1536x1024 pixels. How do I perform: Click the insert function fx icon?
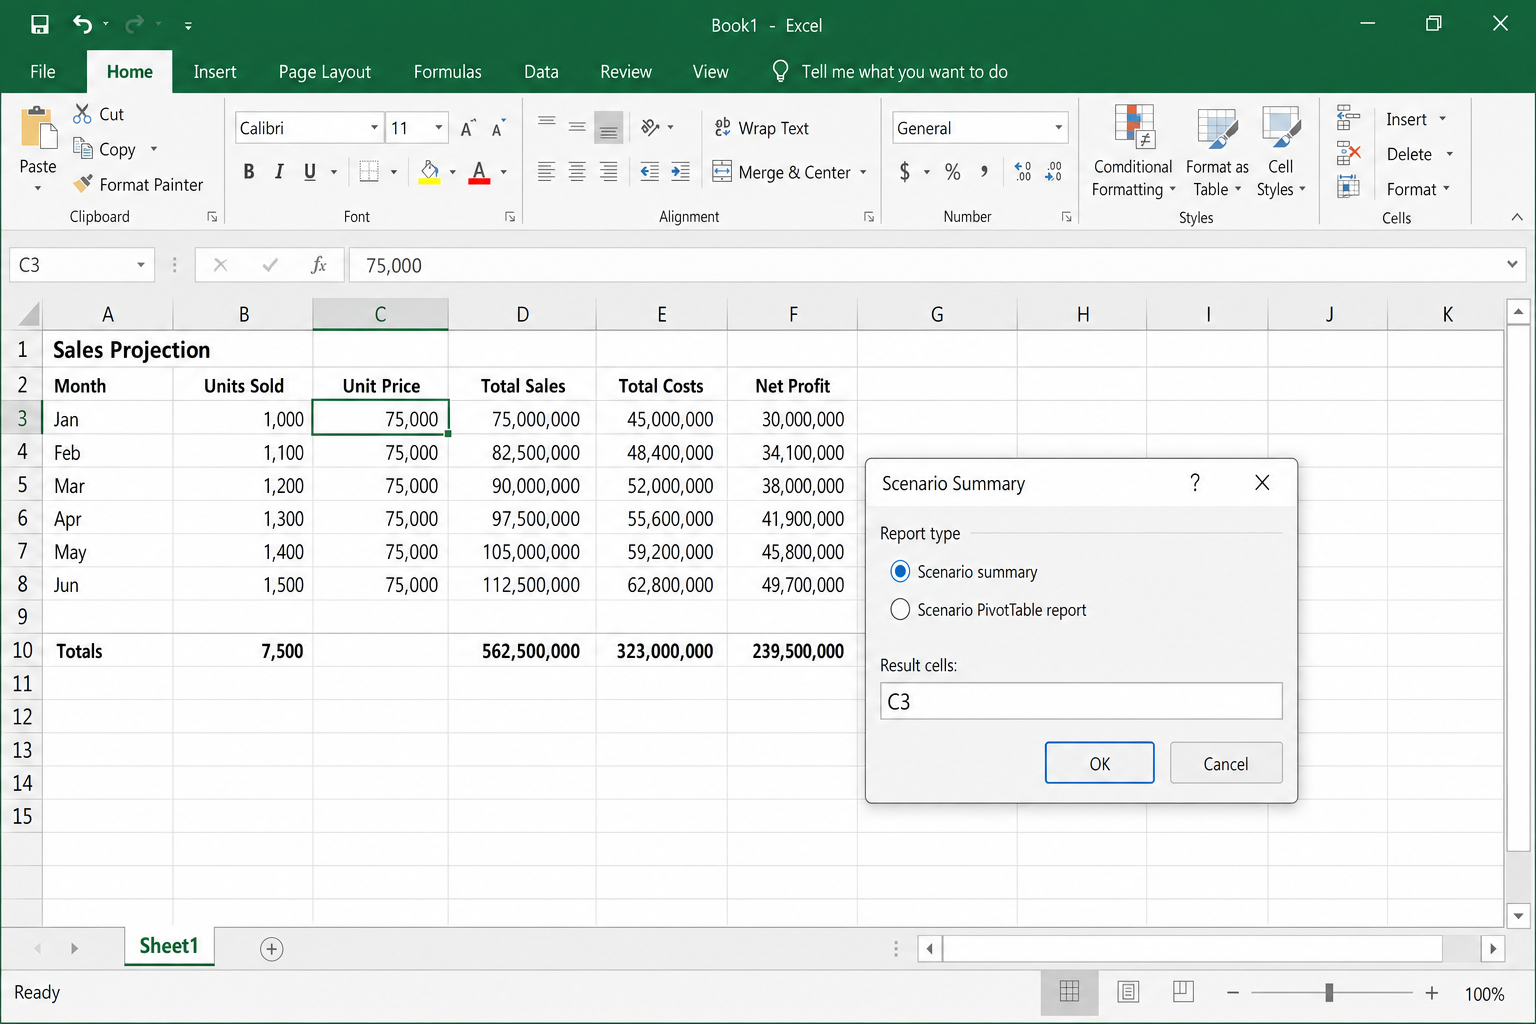tap(318, 265)
